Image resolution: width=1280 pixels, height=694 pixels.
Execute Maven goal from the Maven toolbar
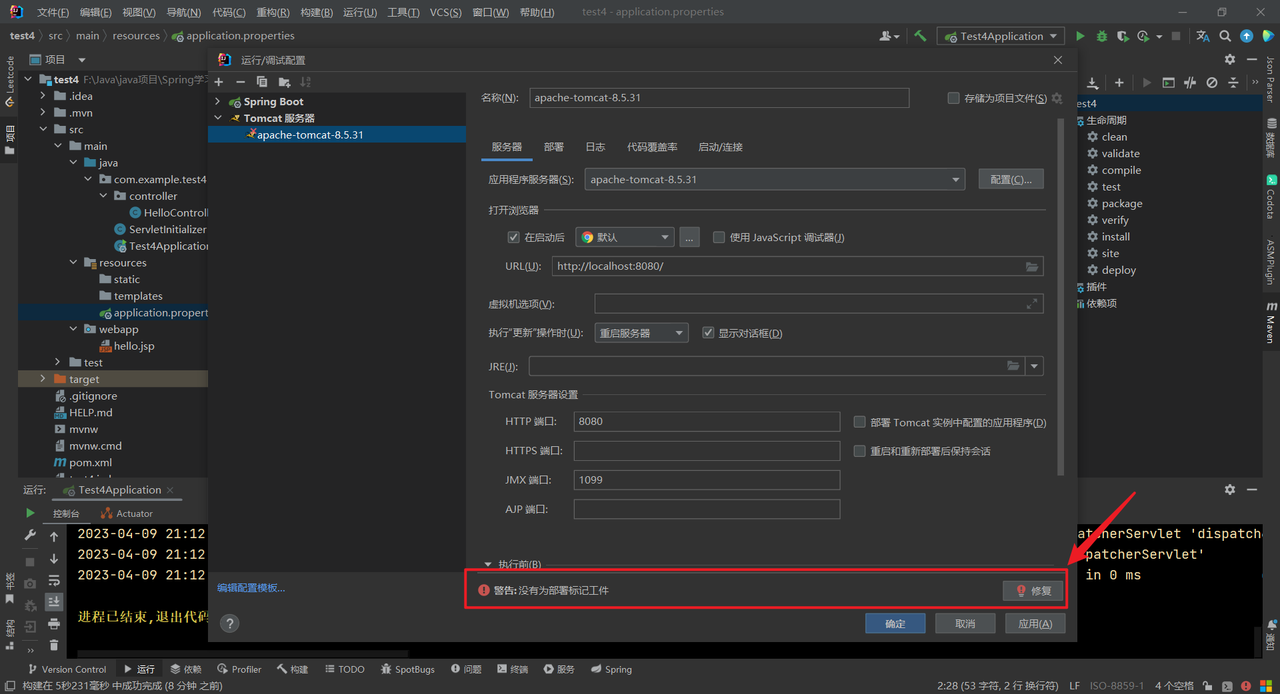(1168, 83)
